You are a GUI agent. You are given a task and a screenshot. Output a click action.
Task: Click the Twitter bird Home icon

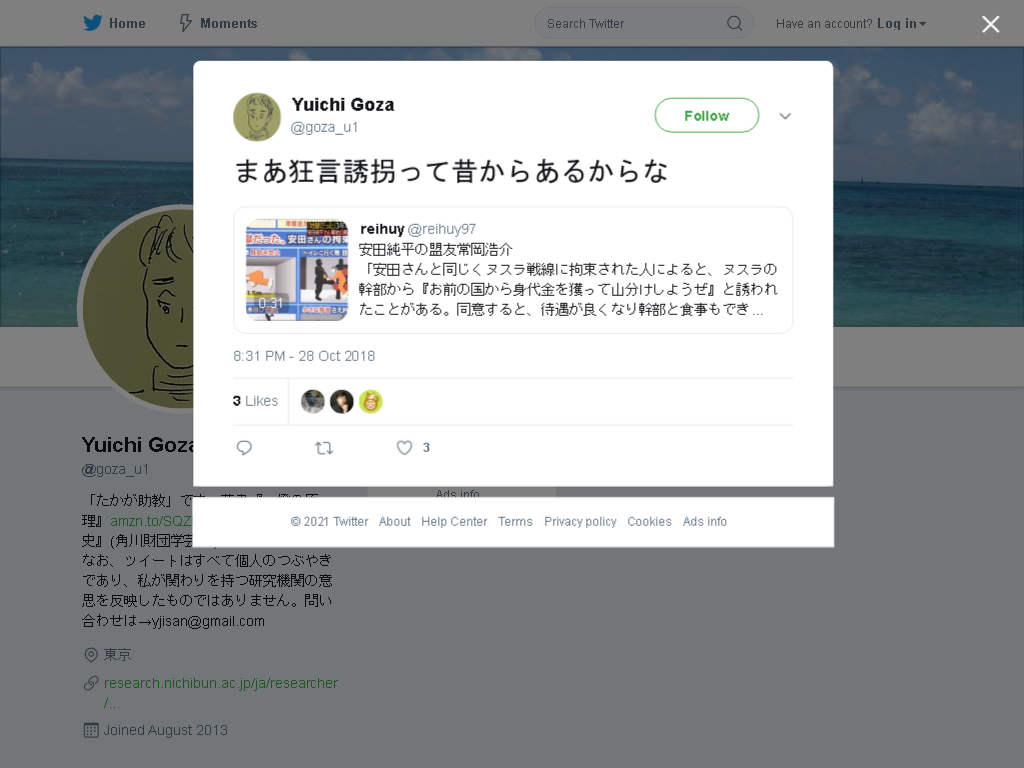[92, 23]
